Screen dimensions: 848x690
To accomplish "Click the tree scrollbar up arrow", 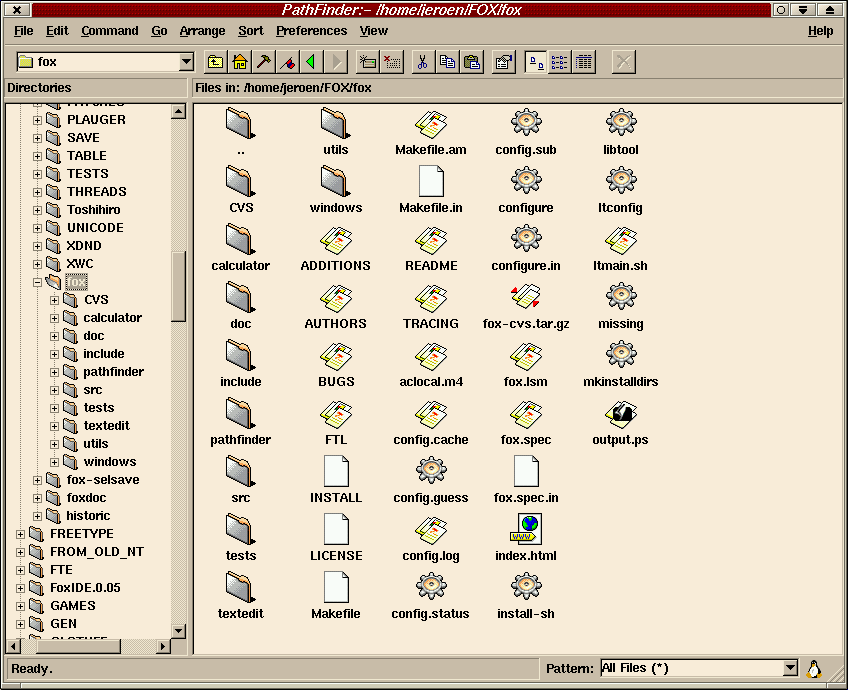I will pyautogui.click(x=178, y=111).
